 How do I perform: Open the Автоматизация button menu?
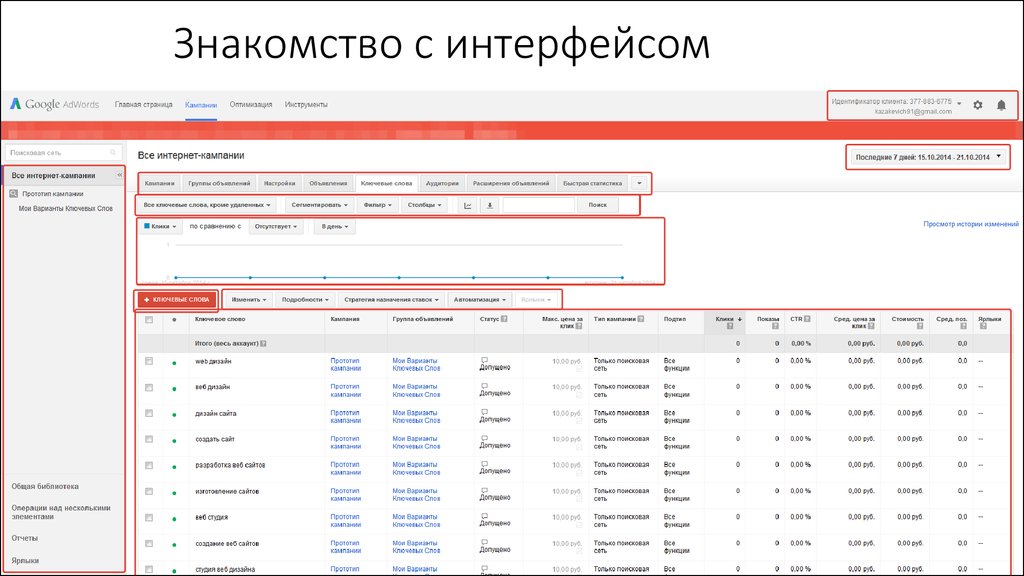[x=479, y=300]
